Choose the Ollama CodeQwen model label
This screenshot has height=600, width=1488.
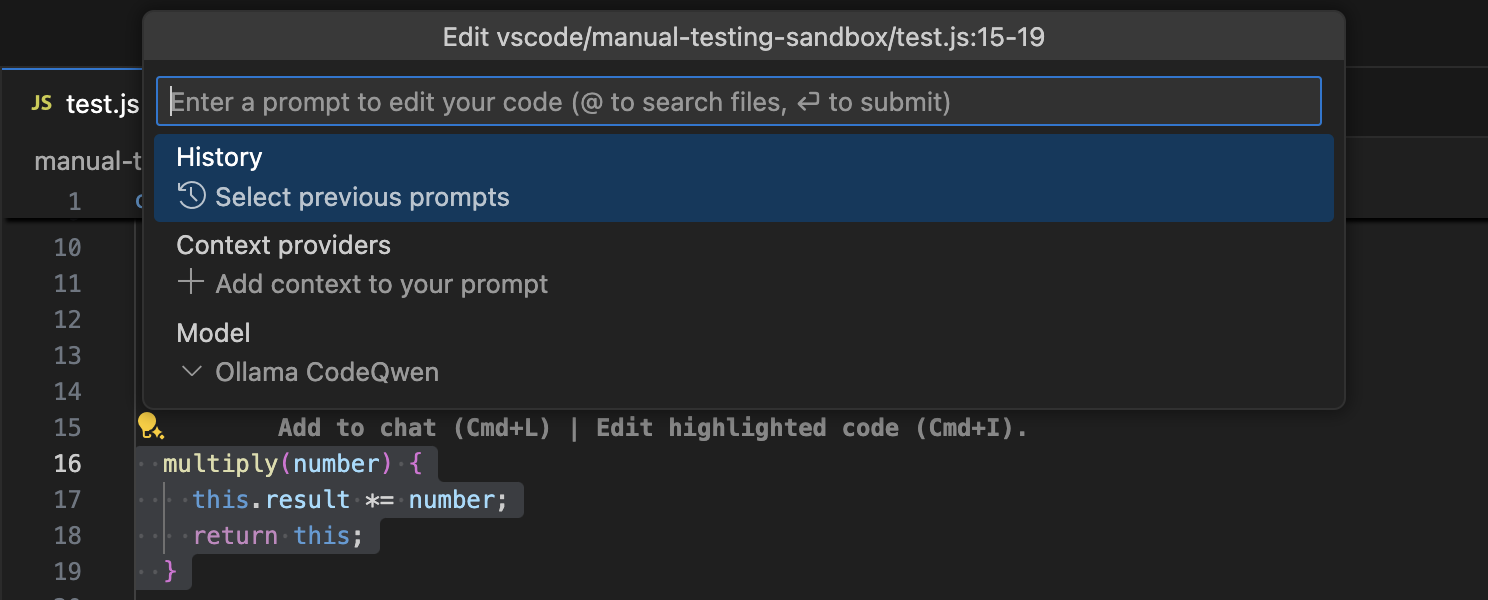[327, 372]
